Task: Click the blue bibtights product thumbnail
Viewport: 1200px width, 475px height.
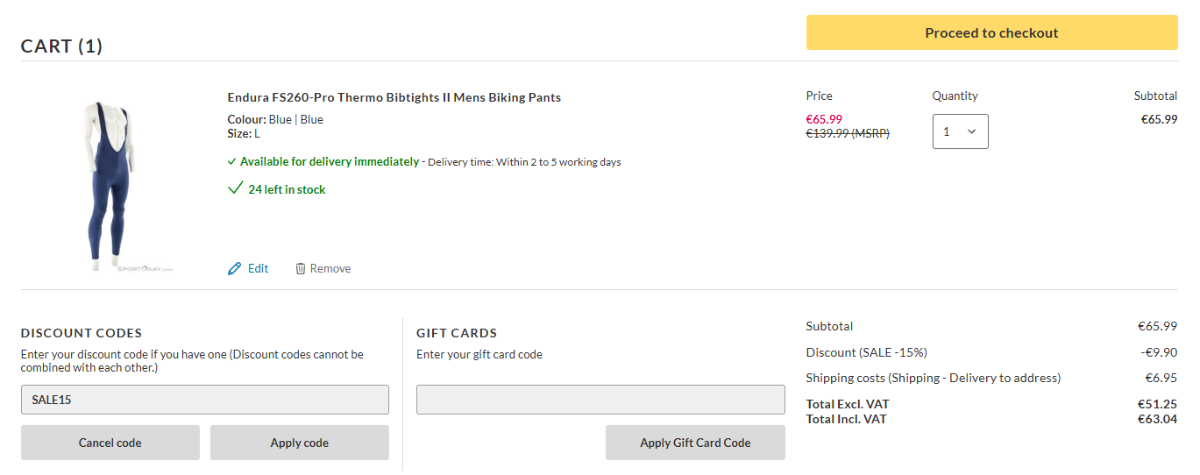Action: pyautogui.click(x=107, y=185)
